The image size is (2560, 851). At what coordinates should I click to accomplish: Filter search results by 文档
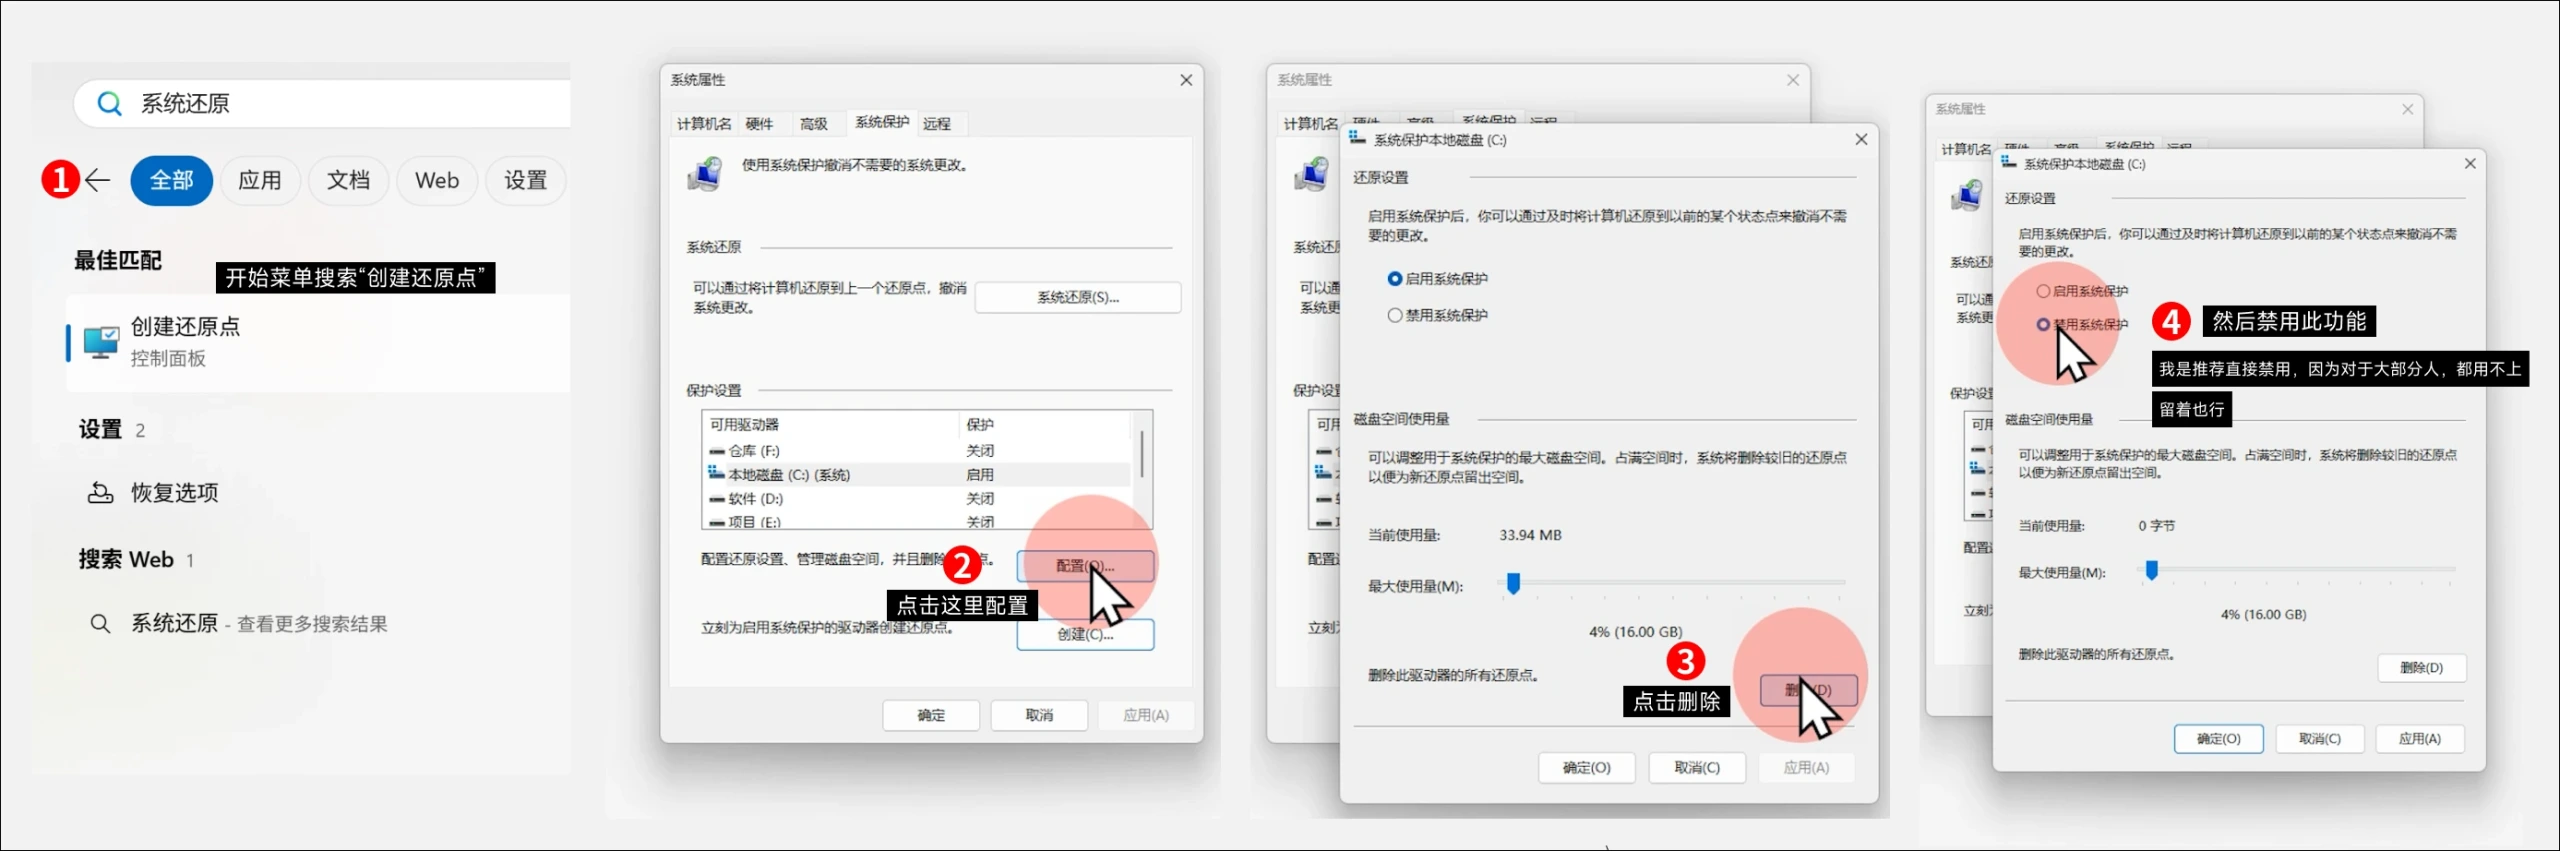pyautogui.click(x=348, y=180)
